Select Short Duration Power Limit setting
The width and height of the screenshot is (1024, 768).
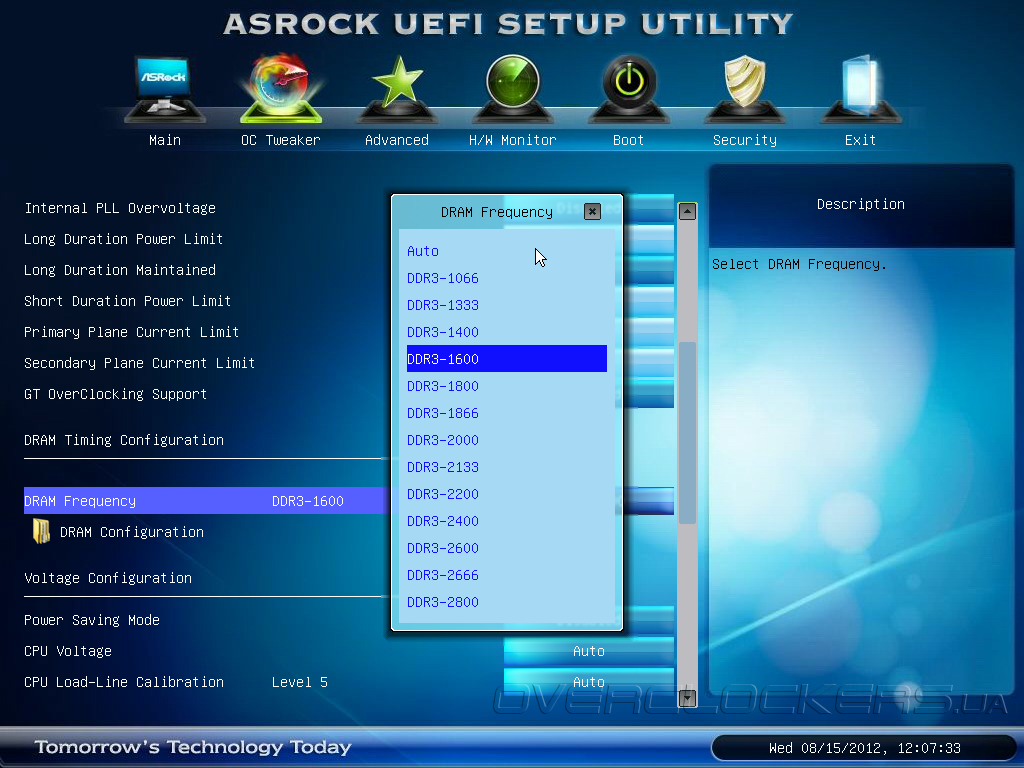(x=127, y=301)
